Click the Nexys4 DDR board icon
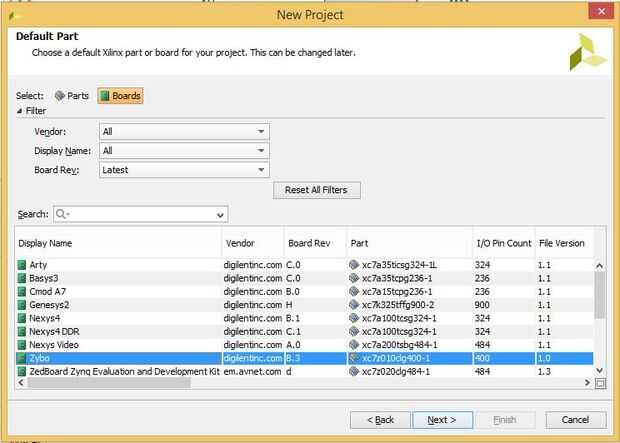The width and height of the screenshot is (620, 443). 22,331
